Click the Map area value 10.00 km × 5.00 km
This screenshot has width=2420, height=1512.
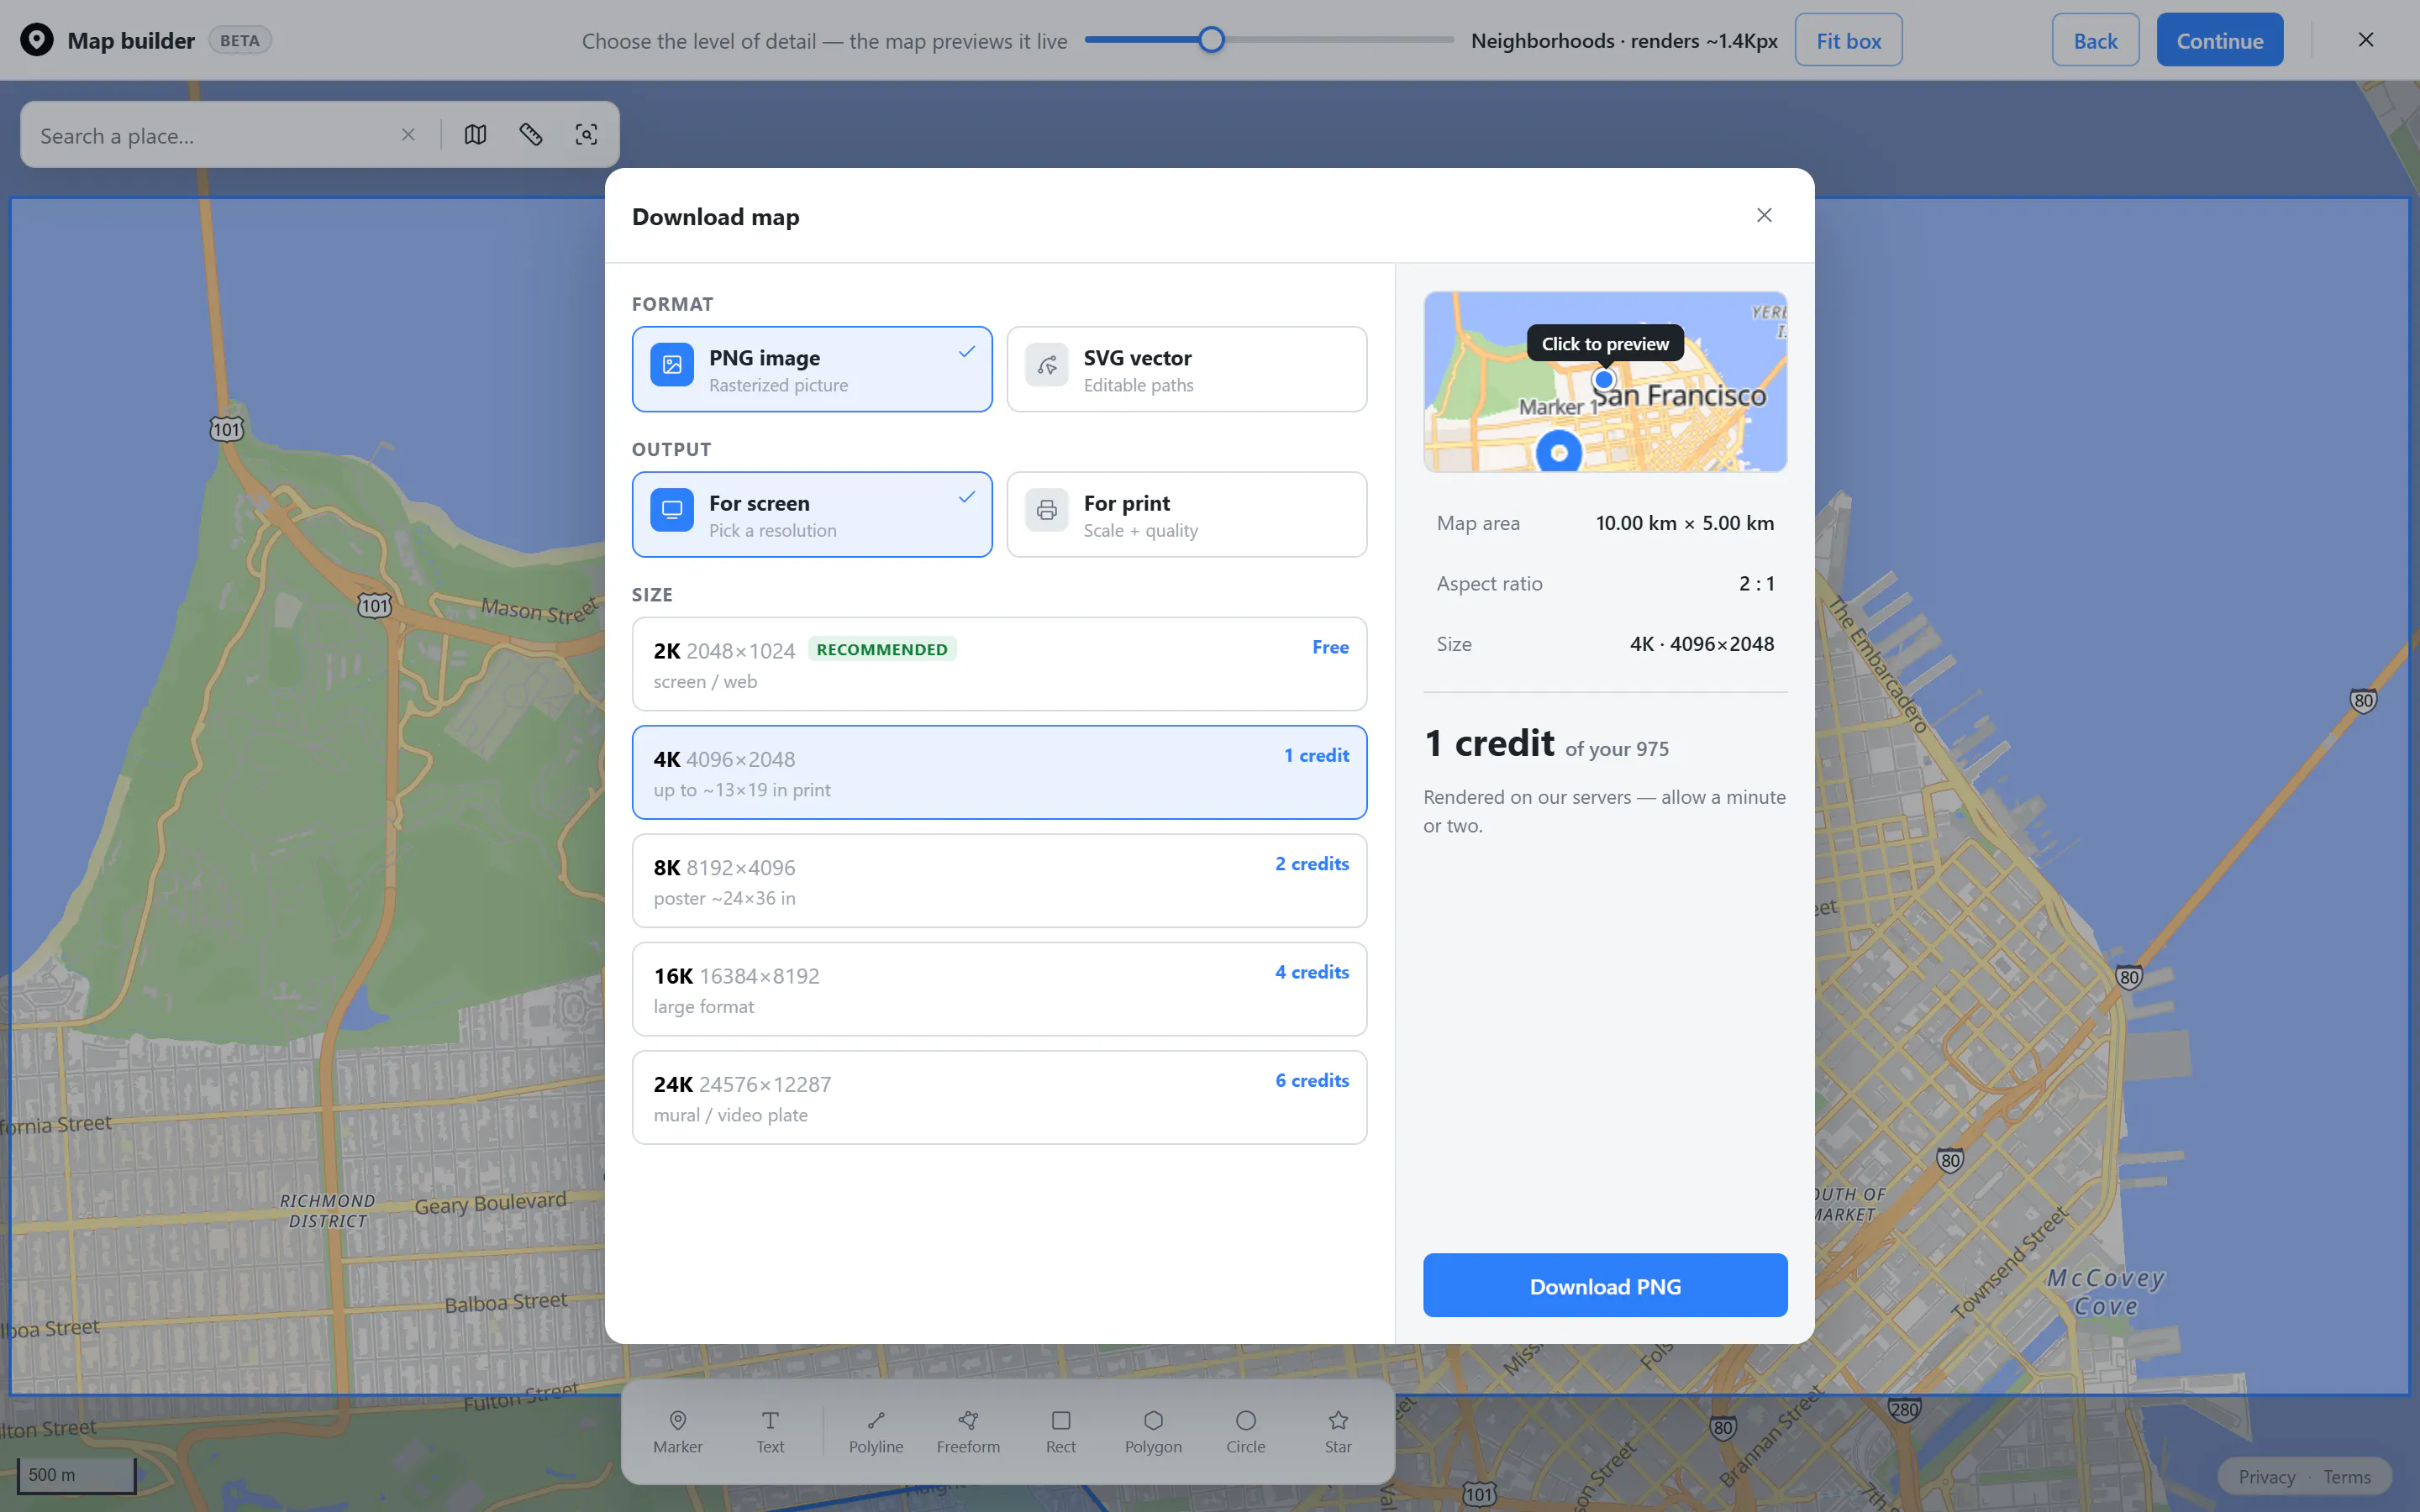click(x=1684, y=523)
